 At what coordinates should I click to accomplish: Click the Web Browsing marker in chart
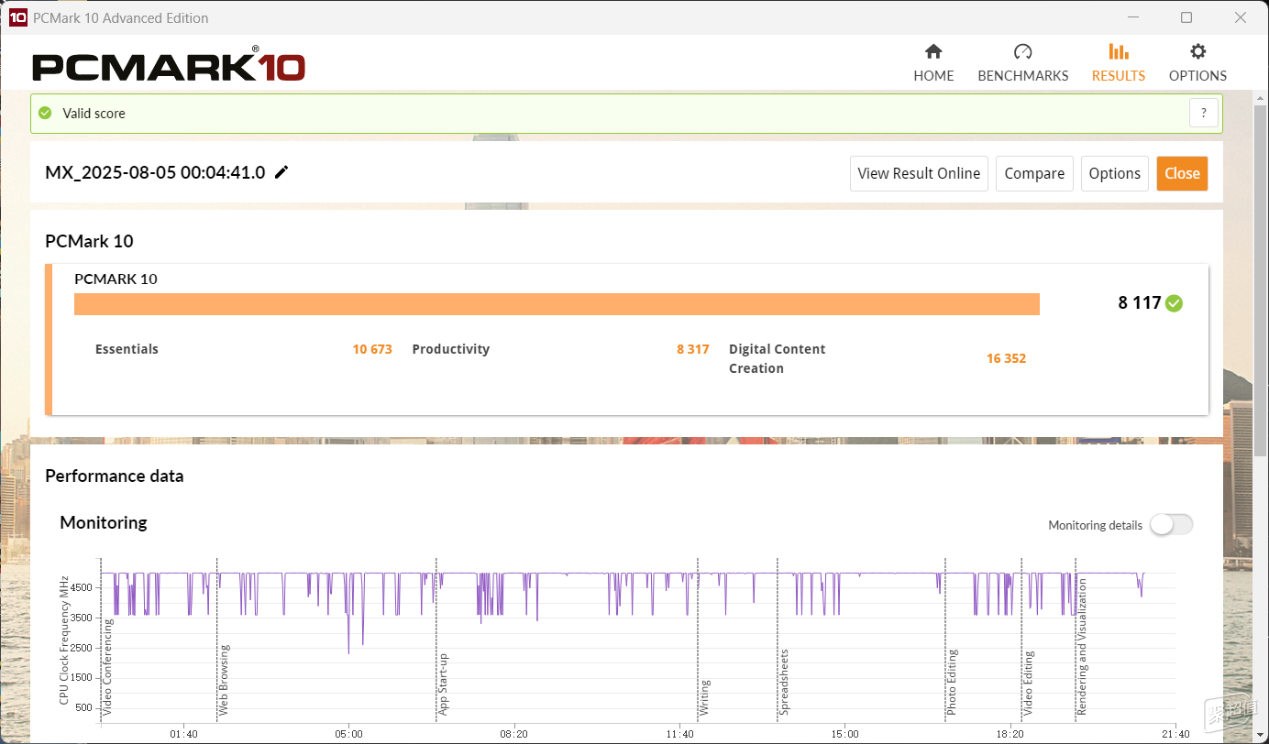[225, 680]
